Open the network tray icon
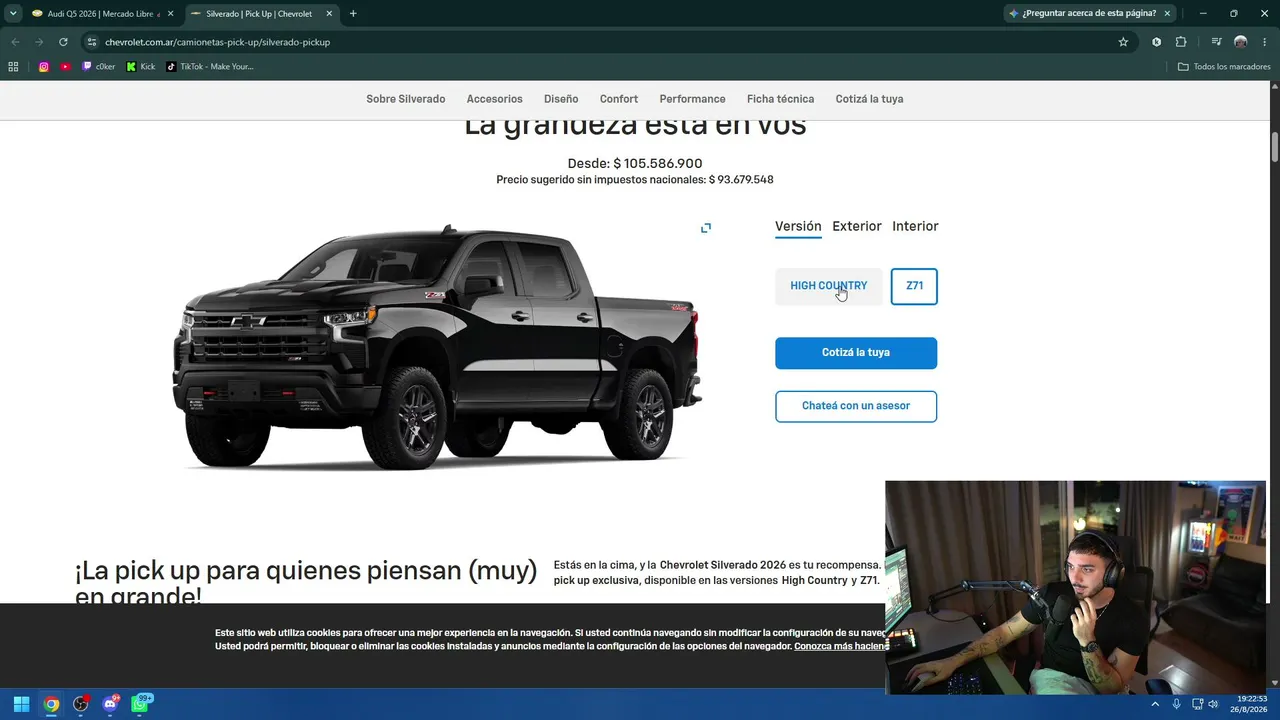This screenshot has height=720, width=1280. pos(1197,704)
